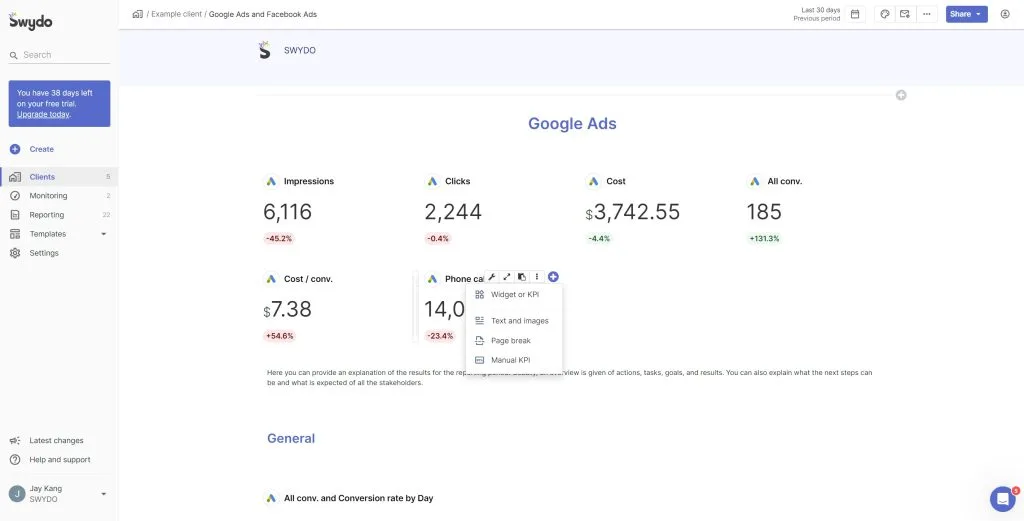Click the Cost value $3,742.55

click(x=633, y=212)
